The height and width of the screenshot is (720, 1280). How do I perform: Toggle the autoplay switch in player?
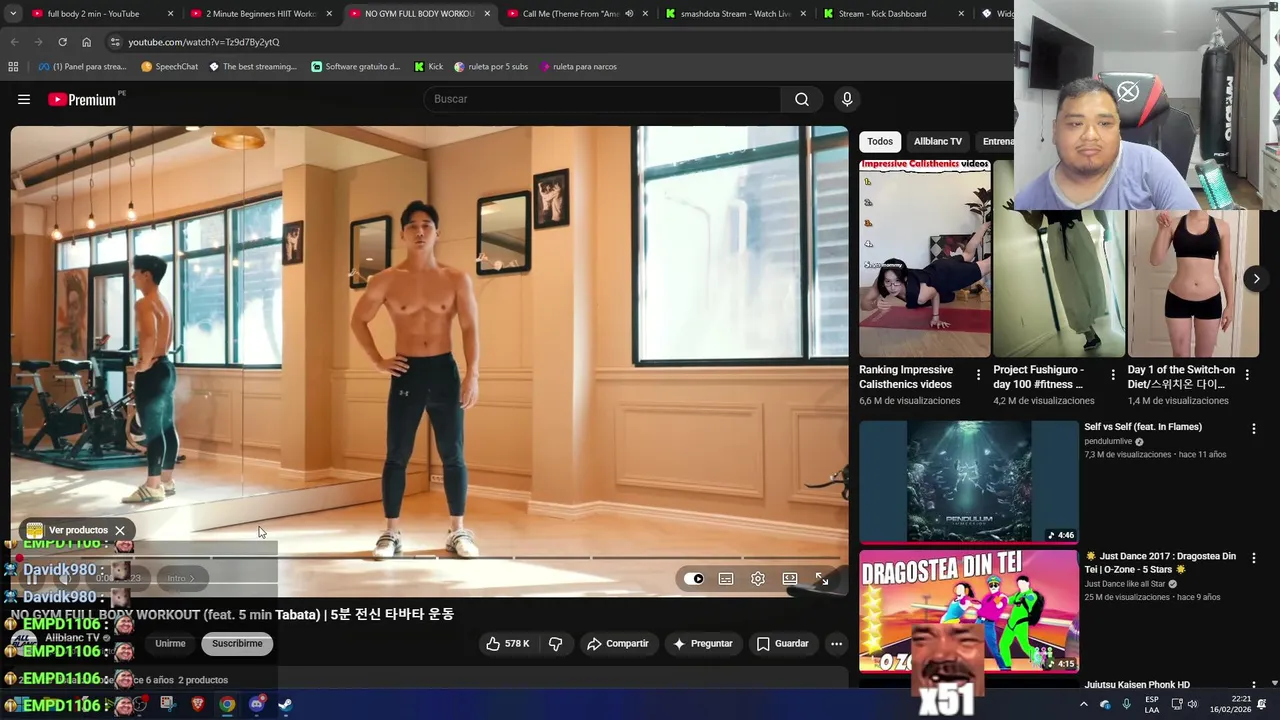[694, 578]
